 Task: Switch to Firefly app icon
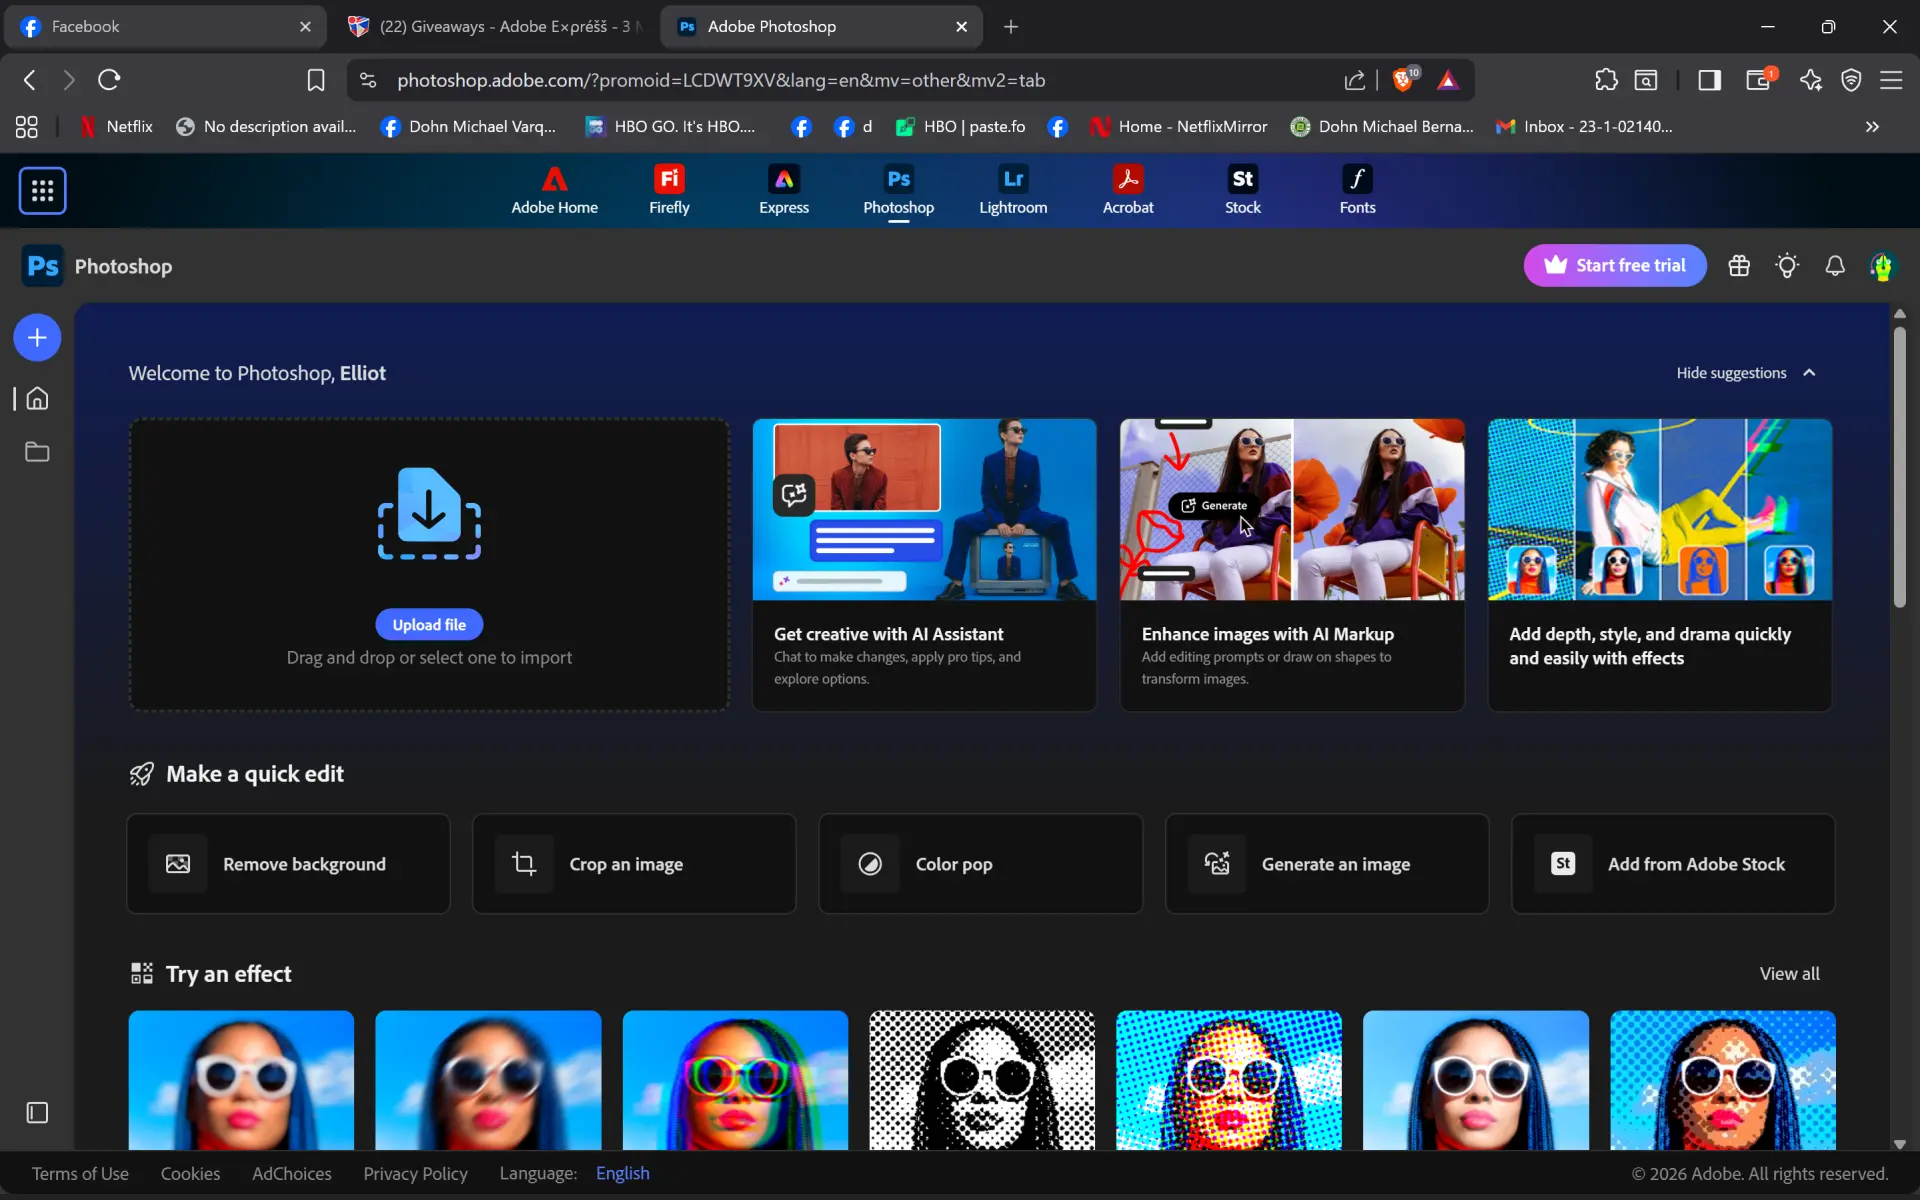669,190
